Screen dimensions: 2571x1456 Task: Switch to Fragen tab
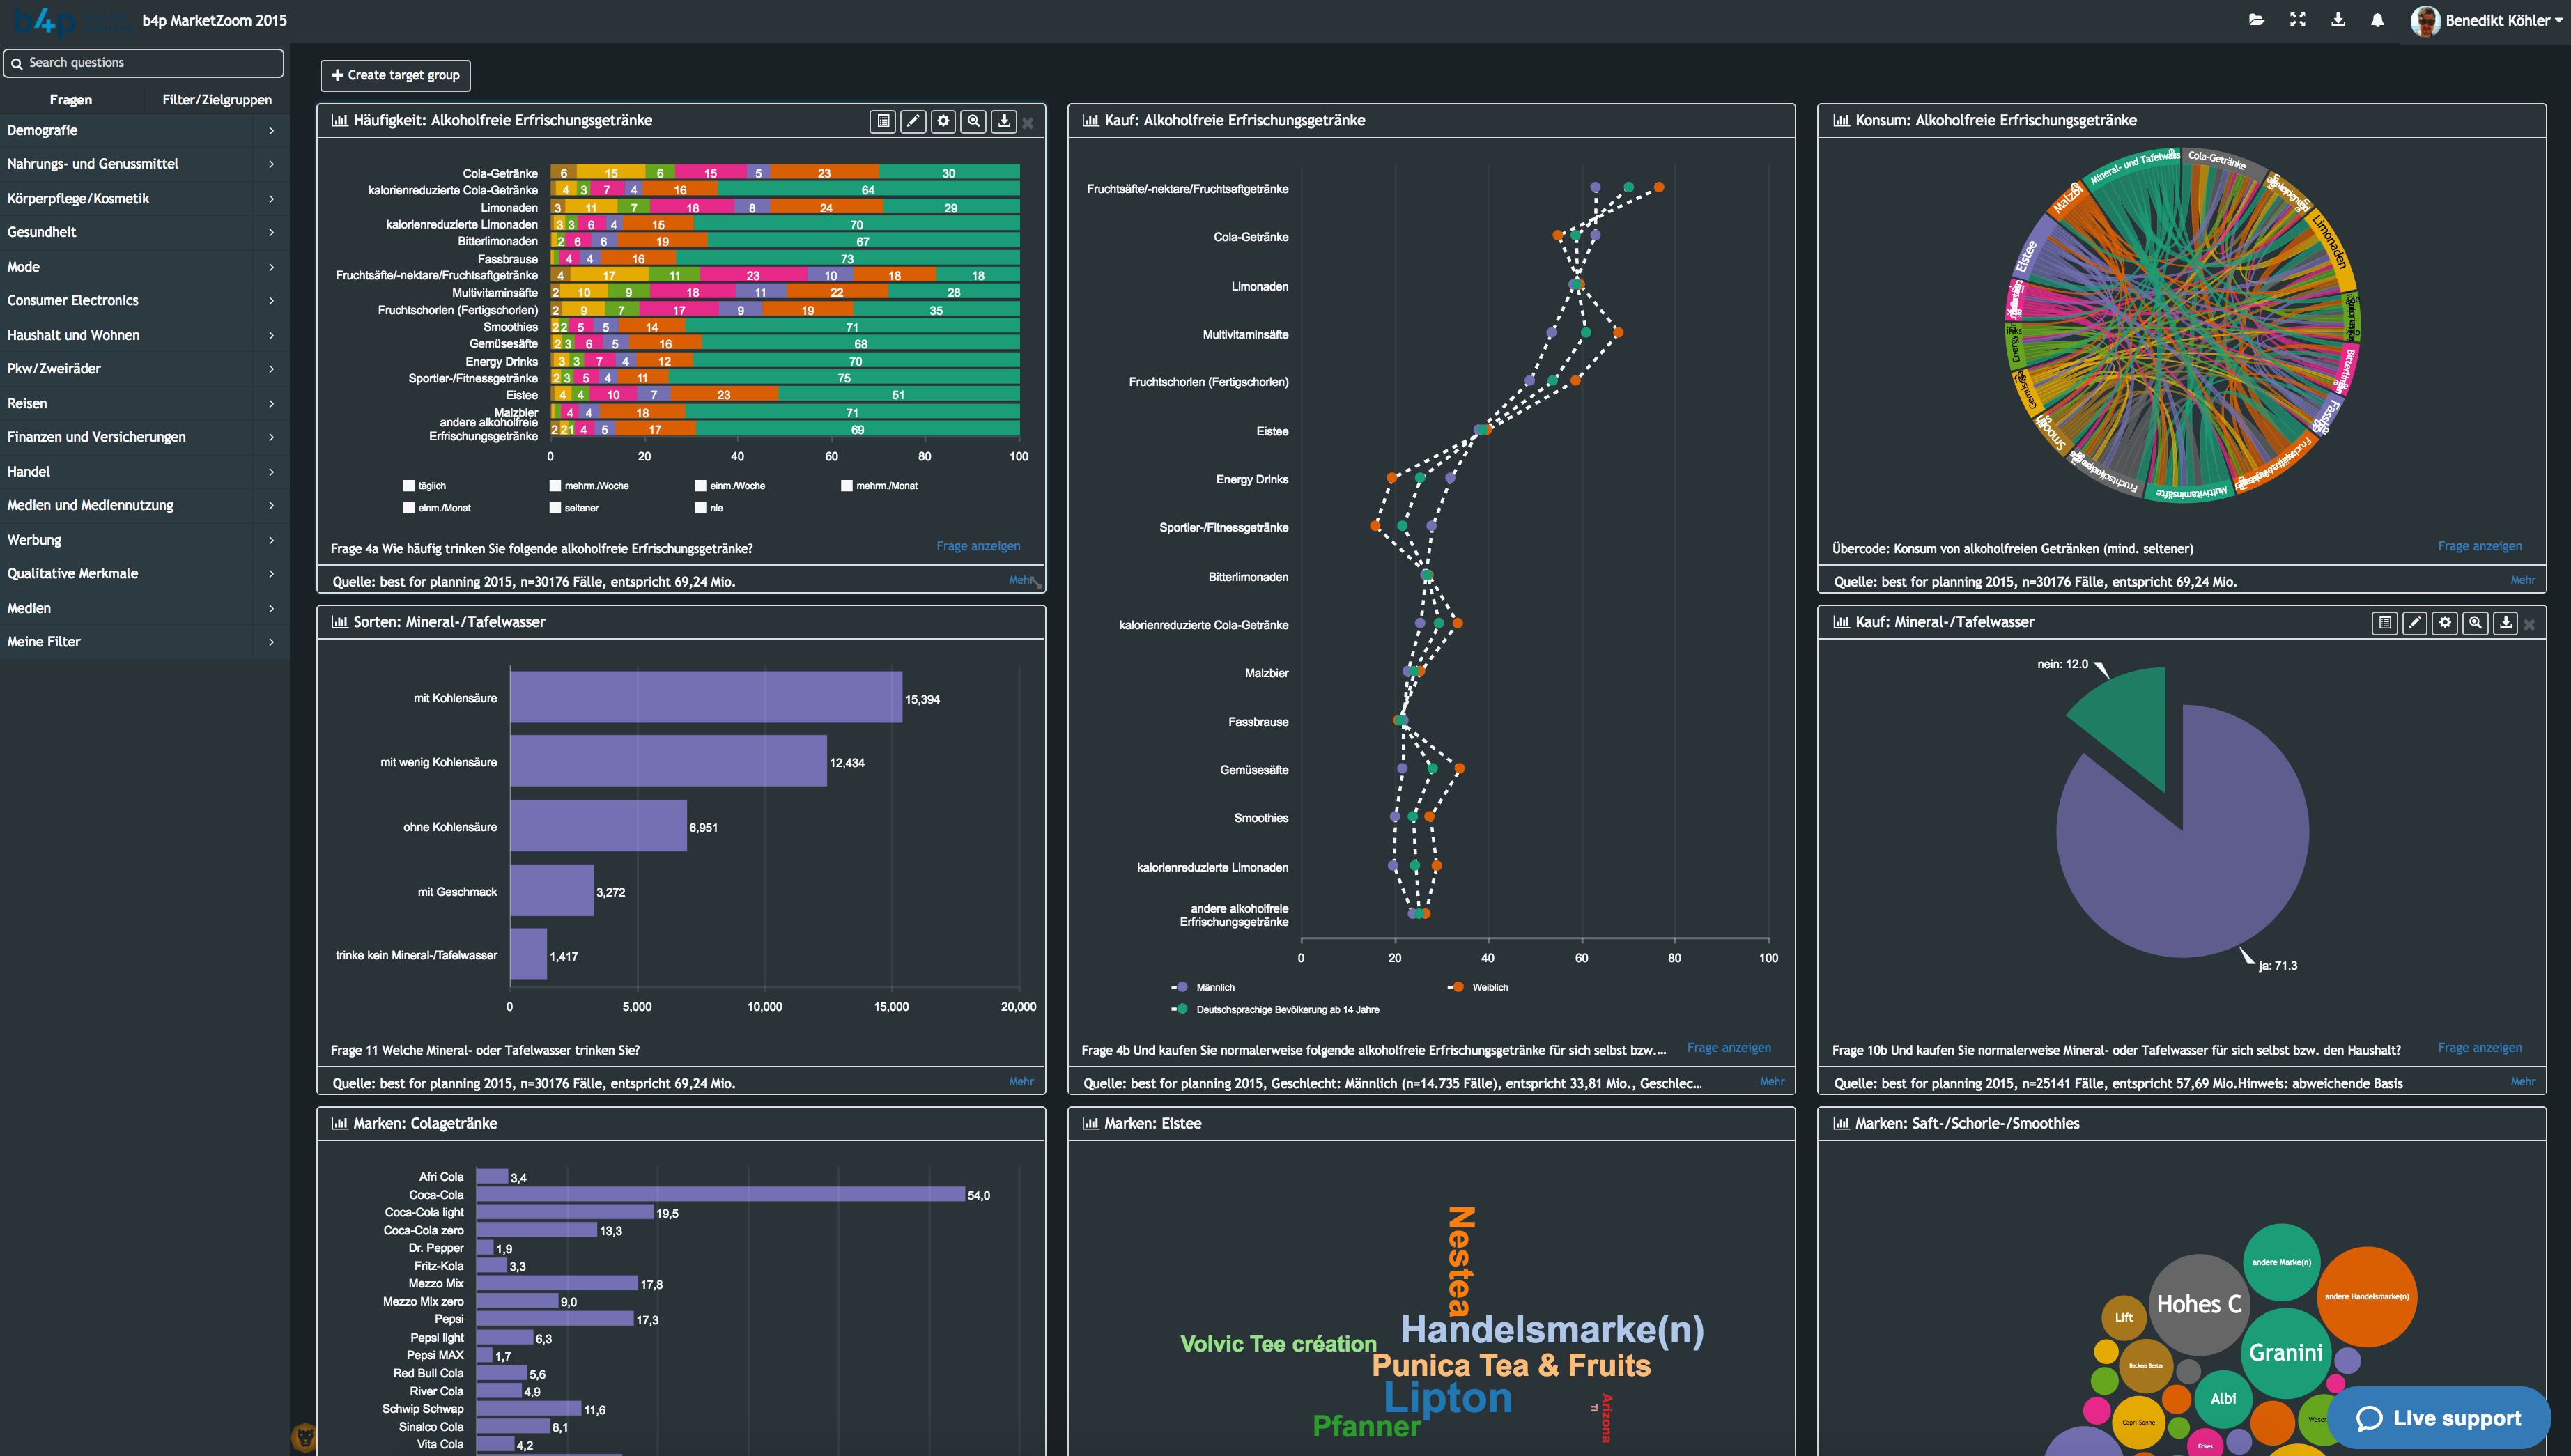click(x=71, y=100)
